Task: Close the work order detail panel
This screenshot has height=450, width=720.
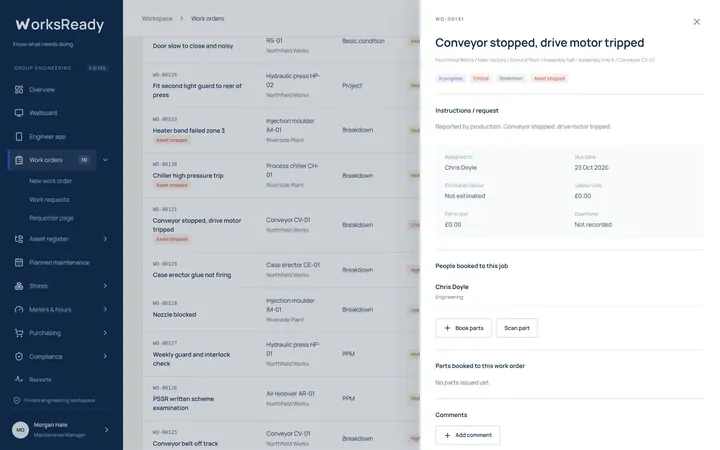Action: coord(697,22)
